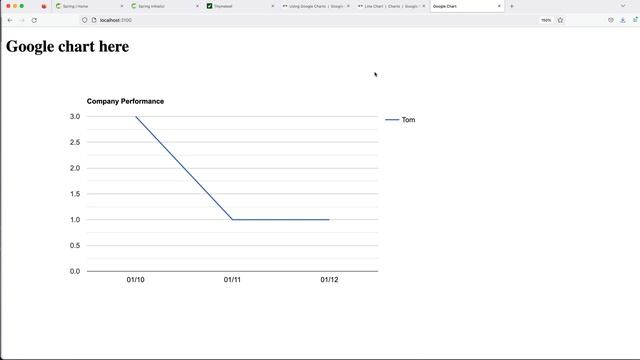Screen dimensions: 640x360
Task: Click the 2.5 y-axis label
Action: click(x=75, y=142)
